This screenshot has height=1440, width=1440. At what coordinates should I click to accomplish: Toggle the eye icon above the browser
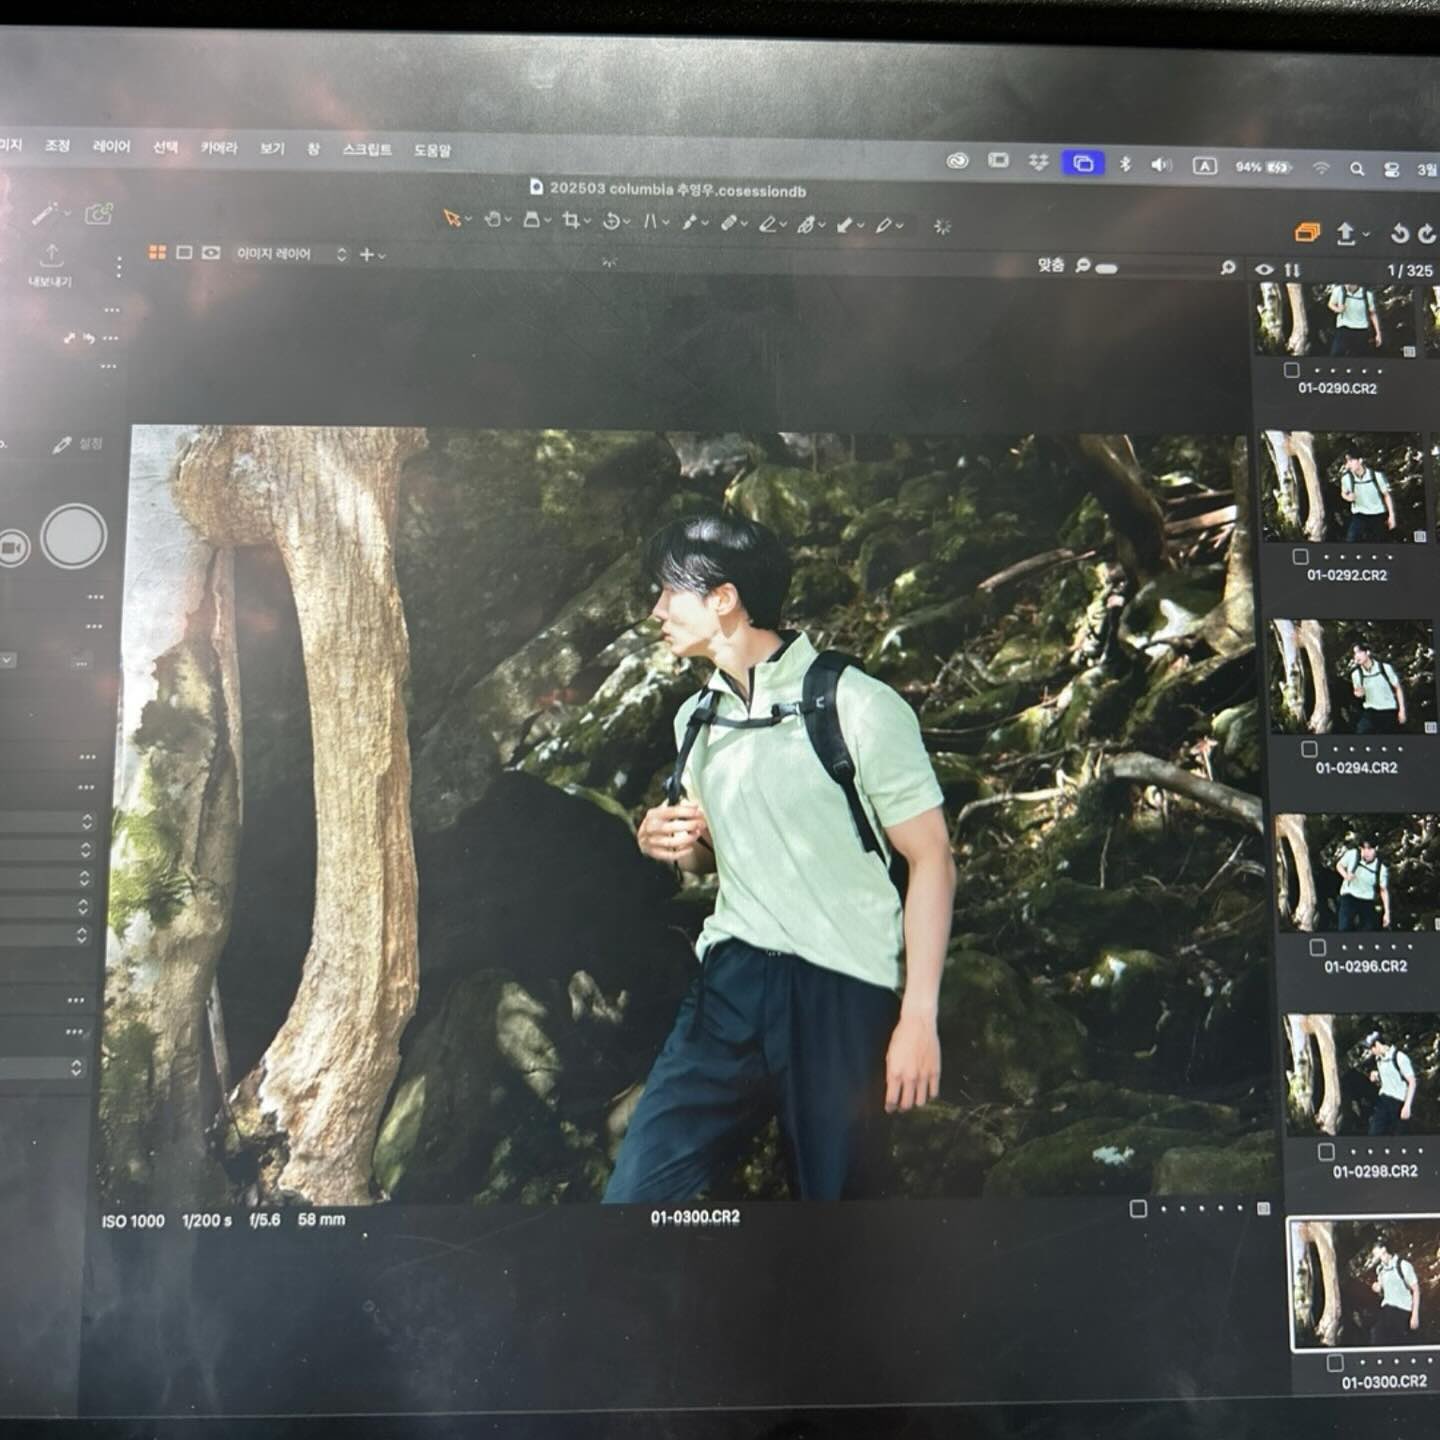[1264, 269]
